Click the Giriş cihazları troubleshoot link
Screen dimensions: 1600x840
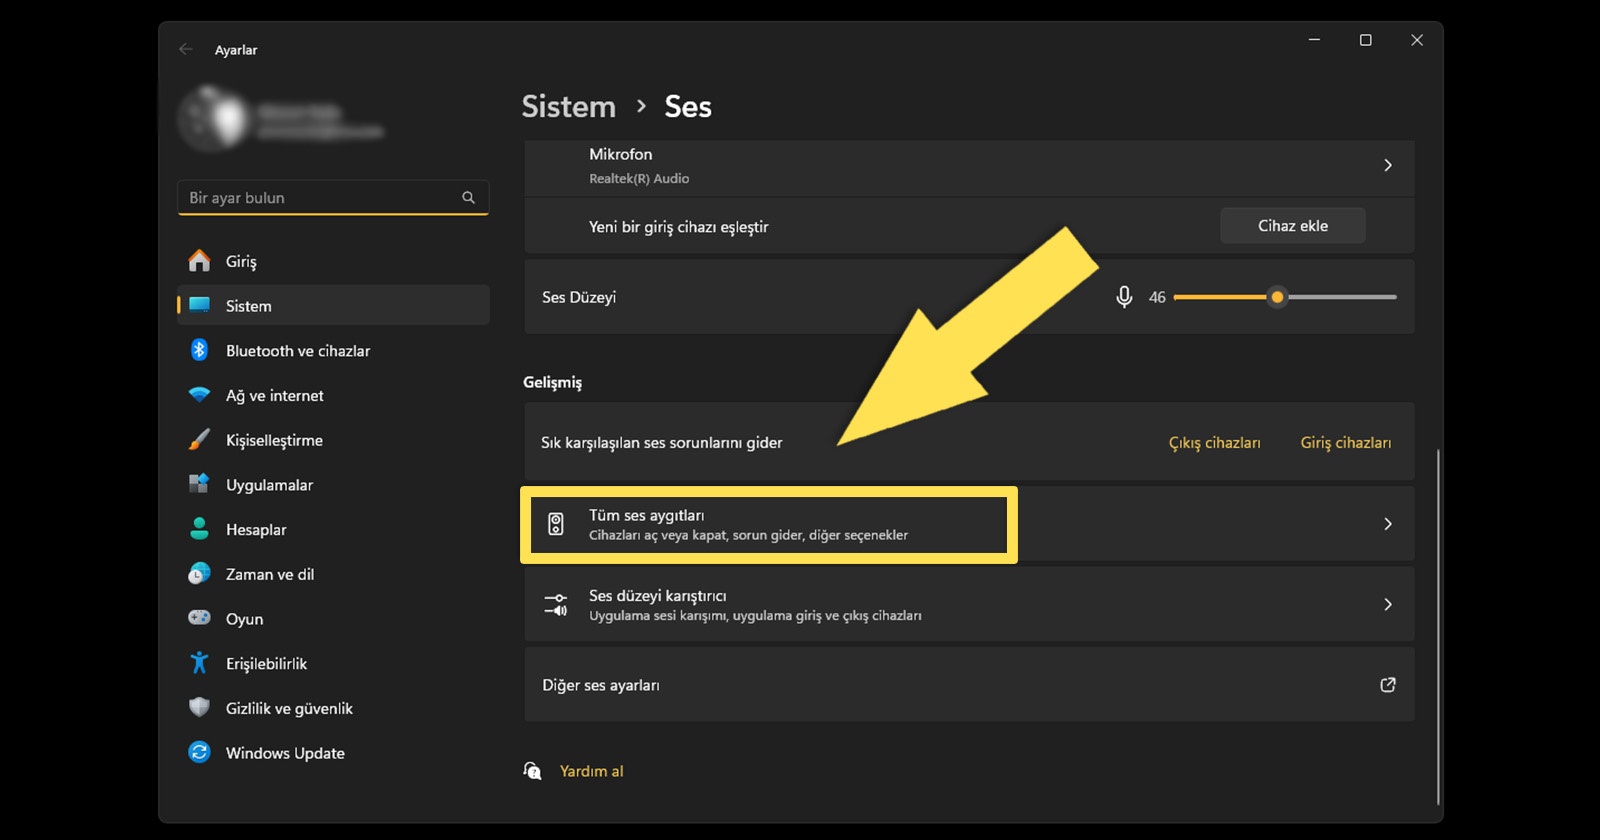pyautogui.click(x=1345, y=443)
